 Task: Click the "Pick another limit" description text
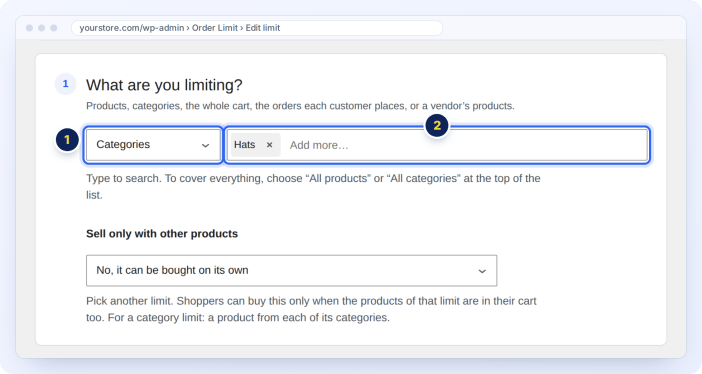click(x=311, y=309)
